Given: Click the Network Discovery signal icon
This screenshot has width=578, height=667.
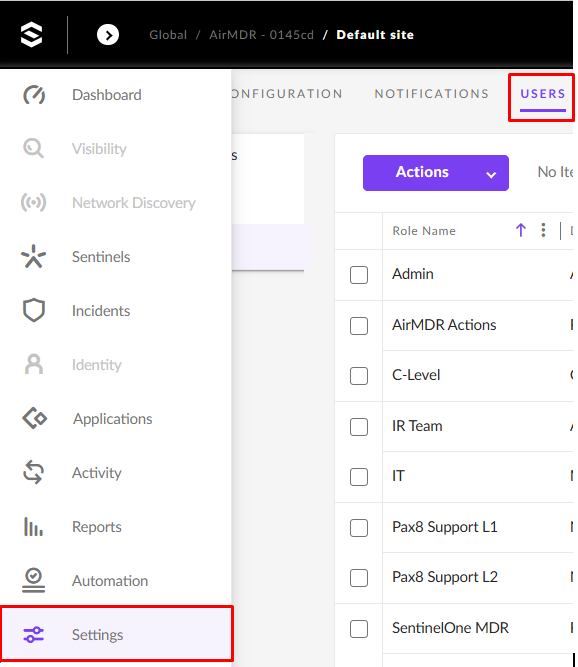Looking at the screenshot, I should pos(34,202).
